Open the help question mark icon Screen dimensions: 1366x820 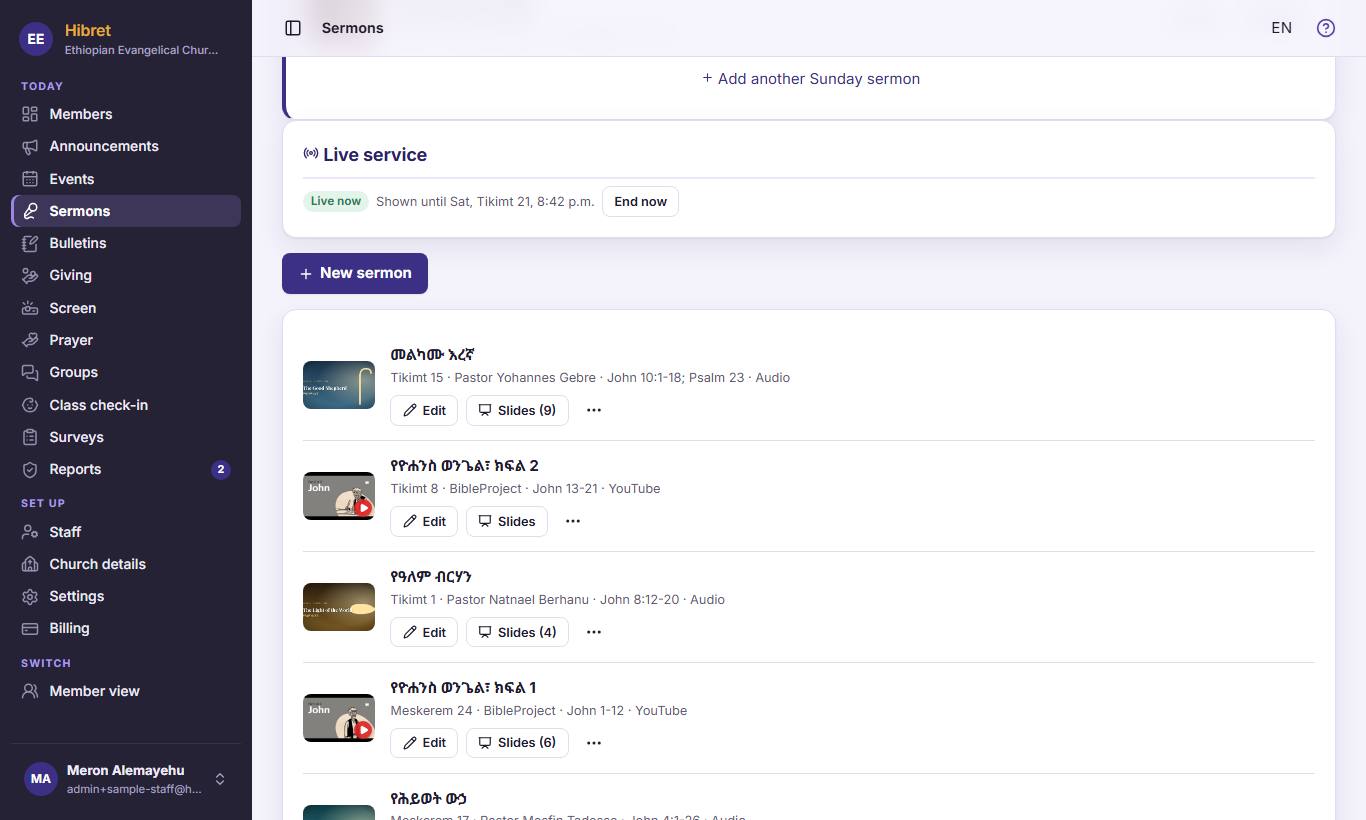1326,28
